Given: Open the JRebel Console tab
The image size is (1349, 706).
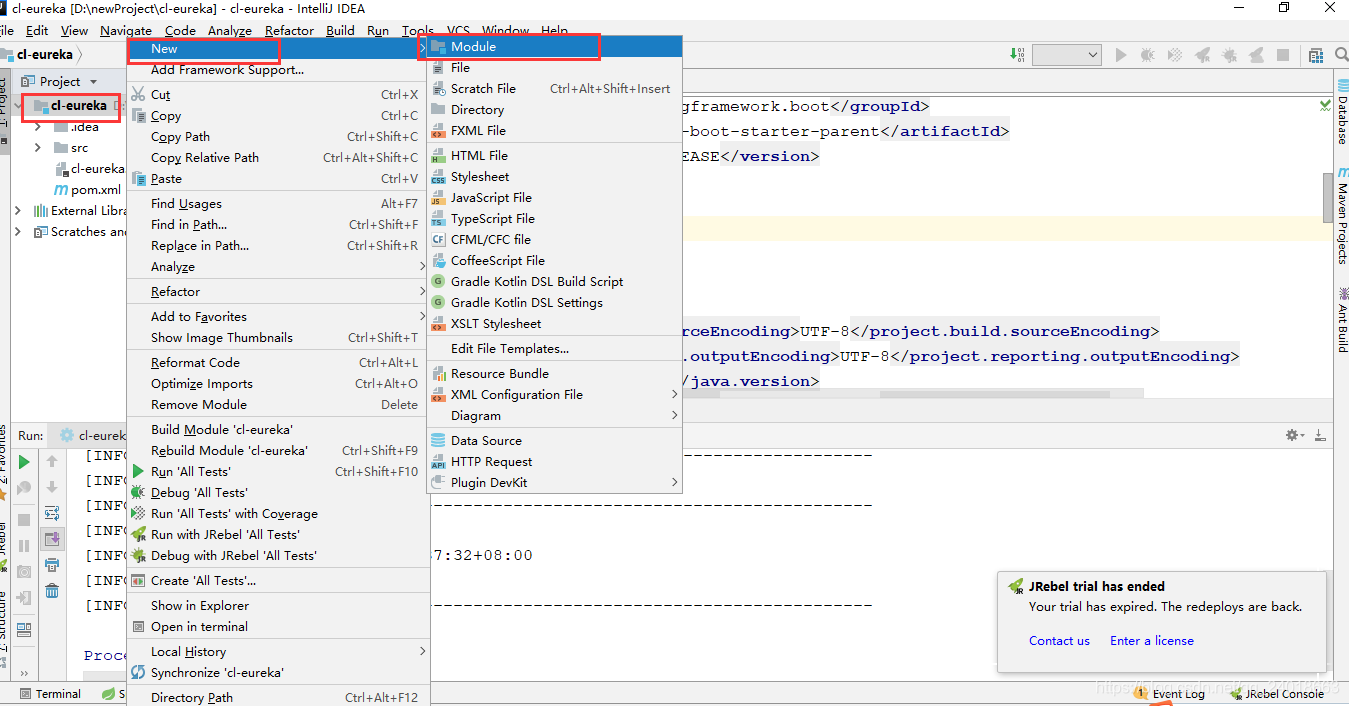Looking at the screenshot, I should click(1277, 693).
